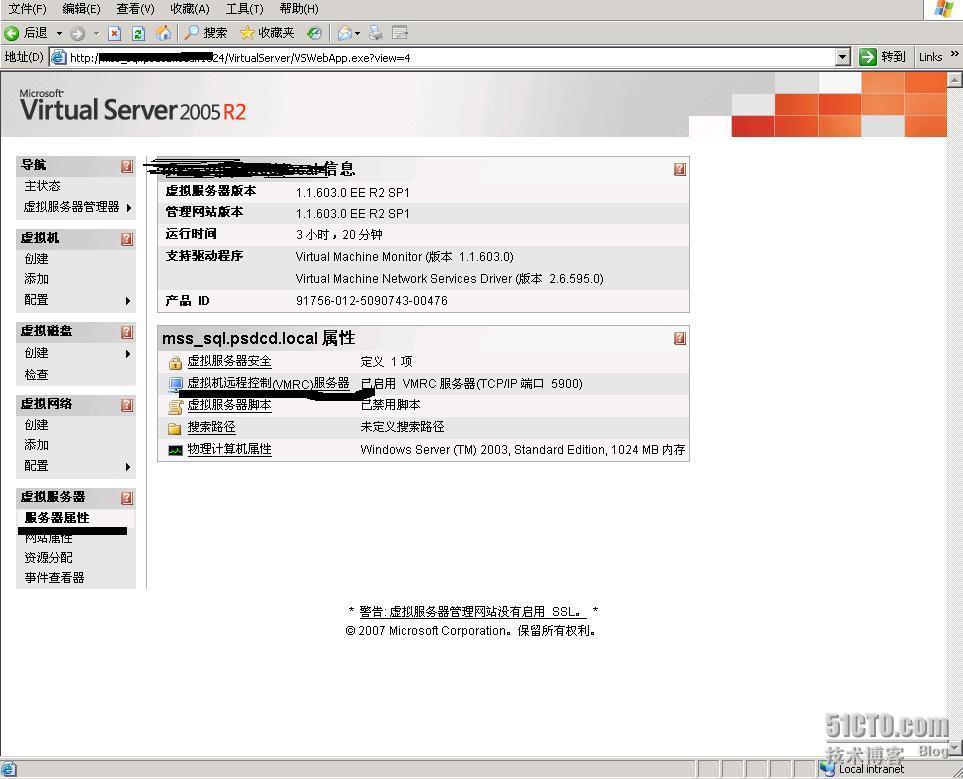Image resolution: width=963 pixels, height=779 pixels.
Task: Expand 配置 submenu under 虚拟网络
Action: pos(128,467)
